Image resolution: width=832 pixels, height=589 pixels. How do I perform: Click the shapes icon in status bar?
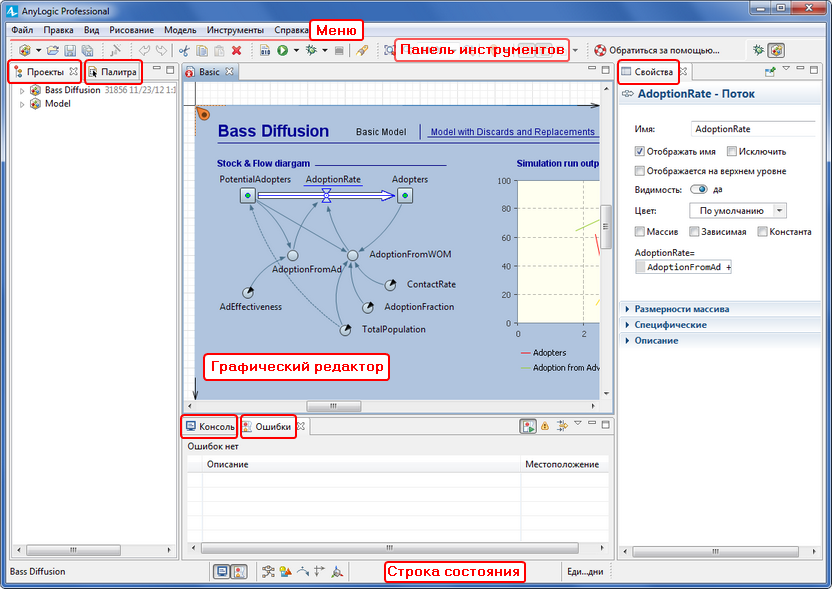click(x=285, y=571)
